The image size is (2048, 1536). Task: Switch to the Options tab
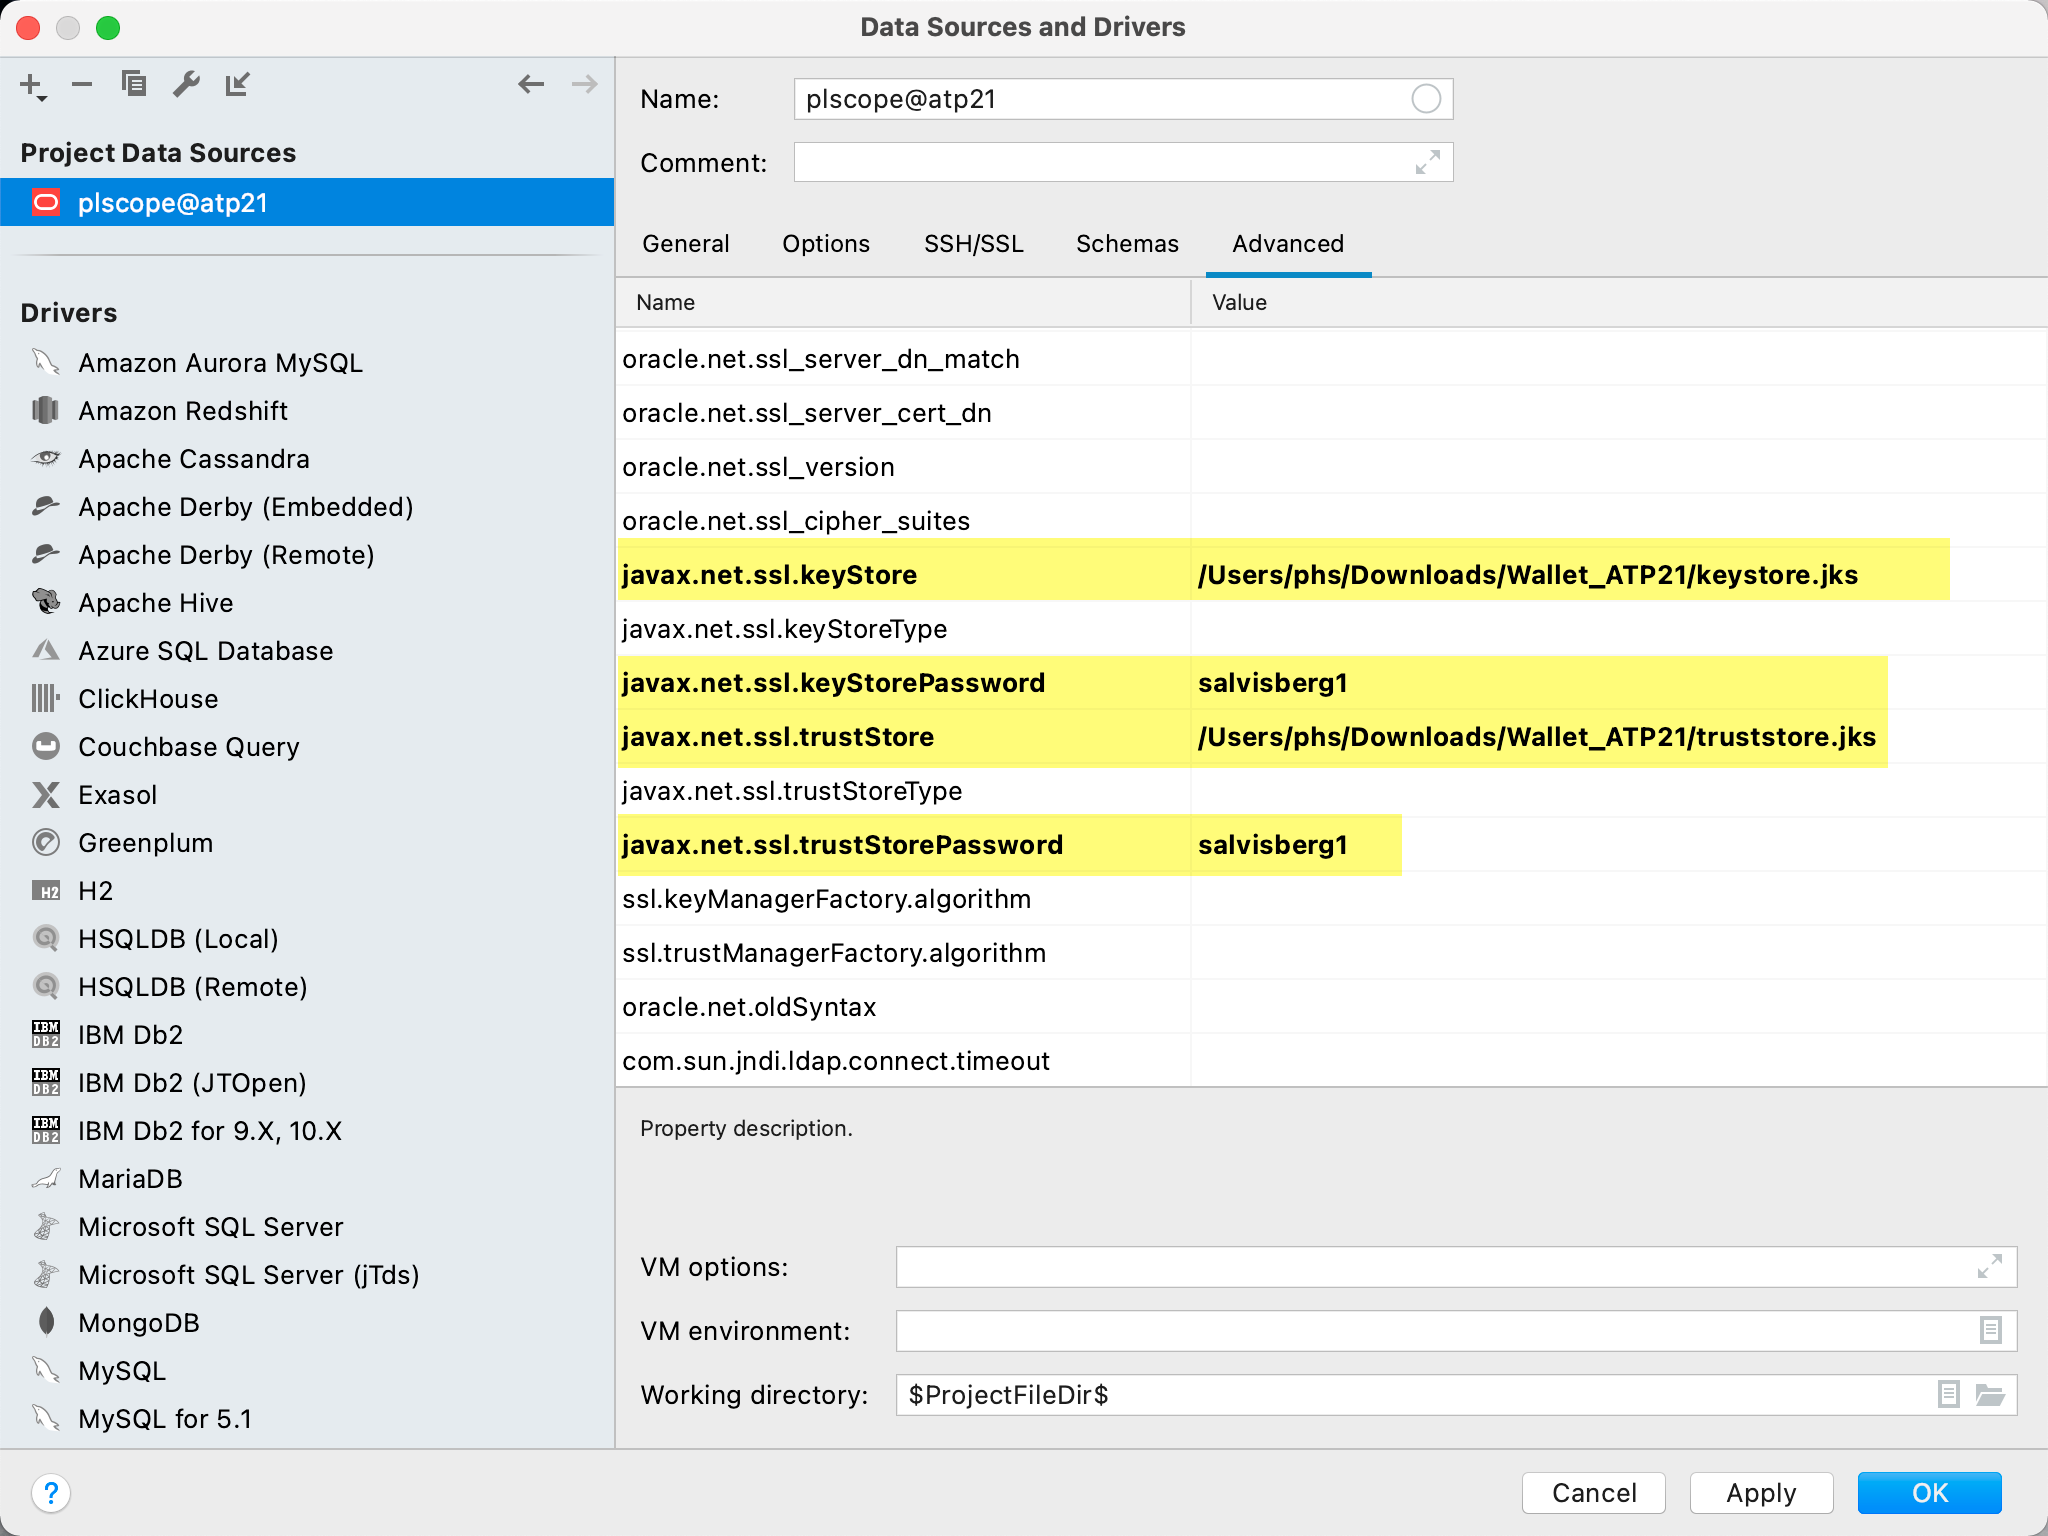(826, 244)
